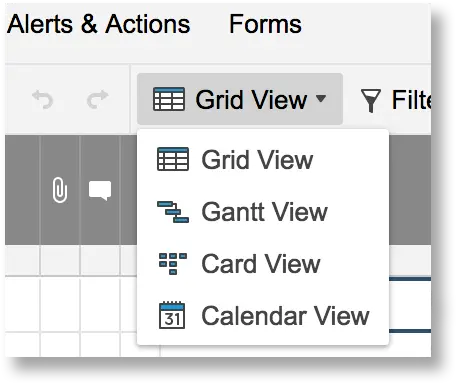Choose Card View from the menu
Viewport: 456px width, 383px height.
click(x=263, y=264)
